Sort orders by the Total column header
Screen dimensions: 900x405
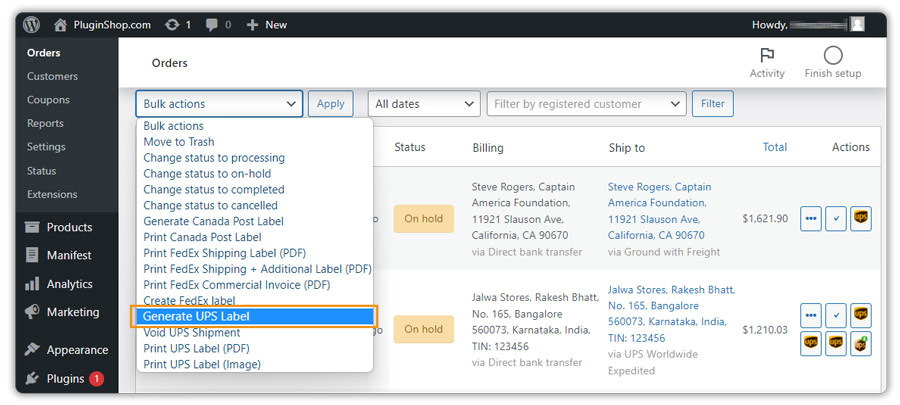point(774,147)
